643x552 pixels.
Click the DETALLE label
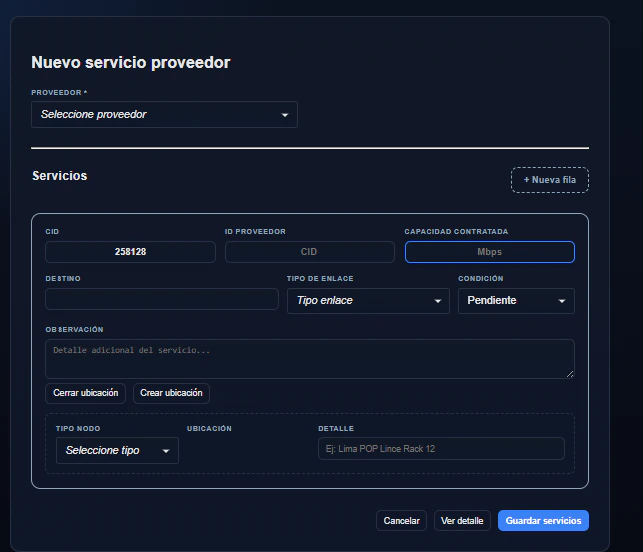[336, 429]
